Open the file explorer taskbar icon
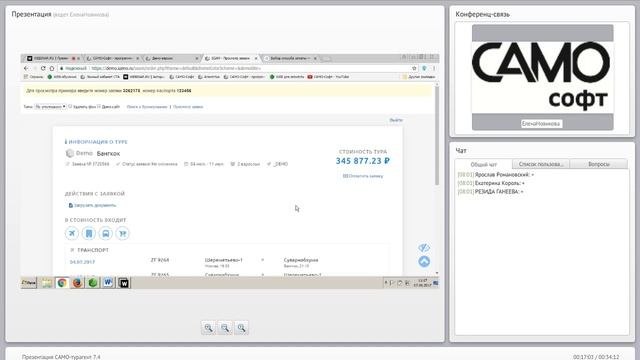 coord(47,282)
